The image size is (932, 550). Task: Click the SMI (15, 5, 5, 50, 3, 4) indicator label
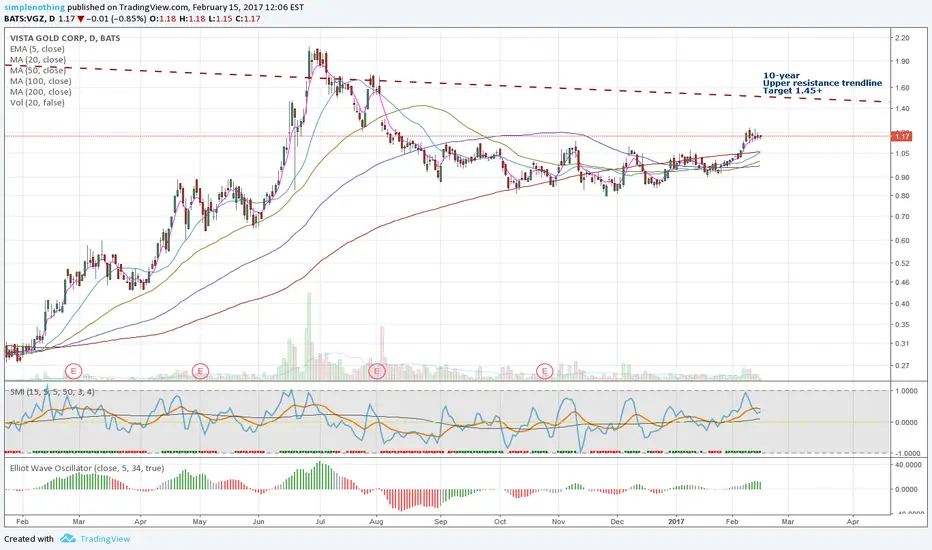coord(52,391)
